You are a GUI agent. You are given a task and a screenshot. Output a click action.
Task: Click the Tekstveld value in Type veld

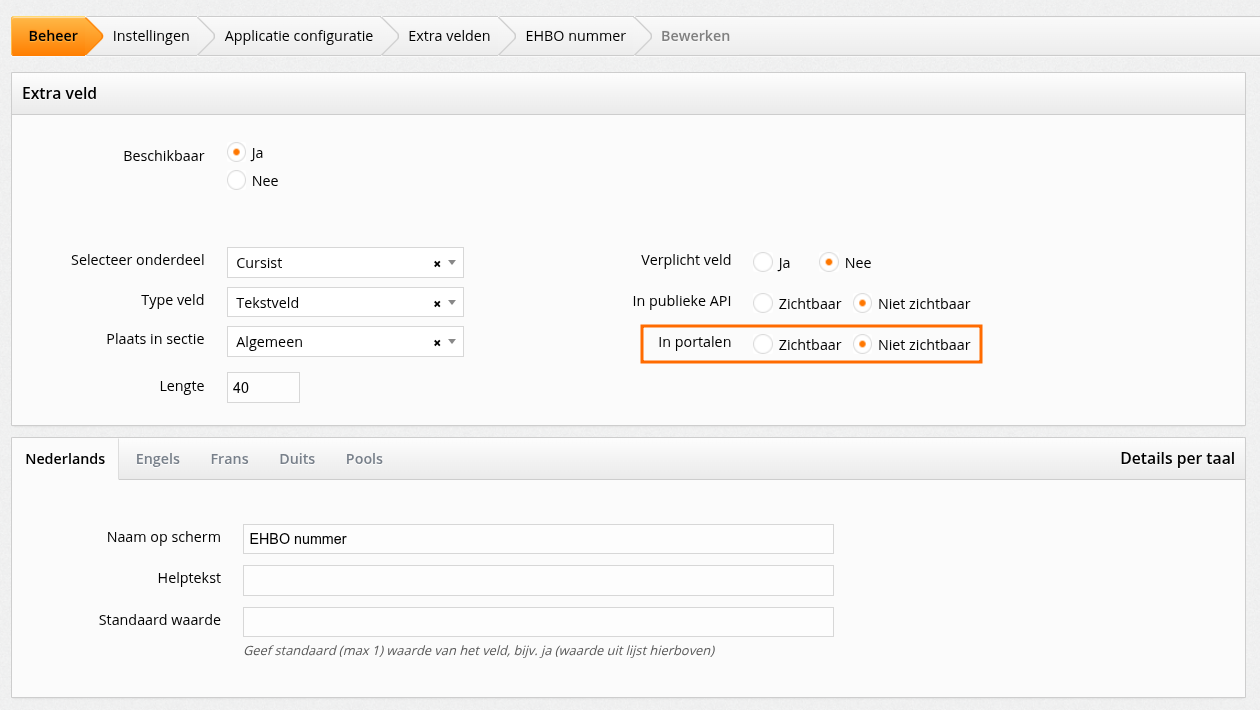pos(267,303)
